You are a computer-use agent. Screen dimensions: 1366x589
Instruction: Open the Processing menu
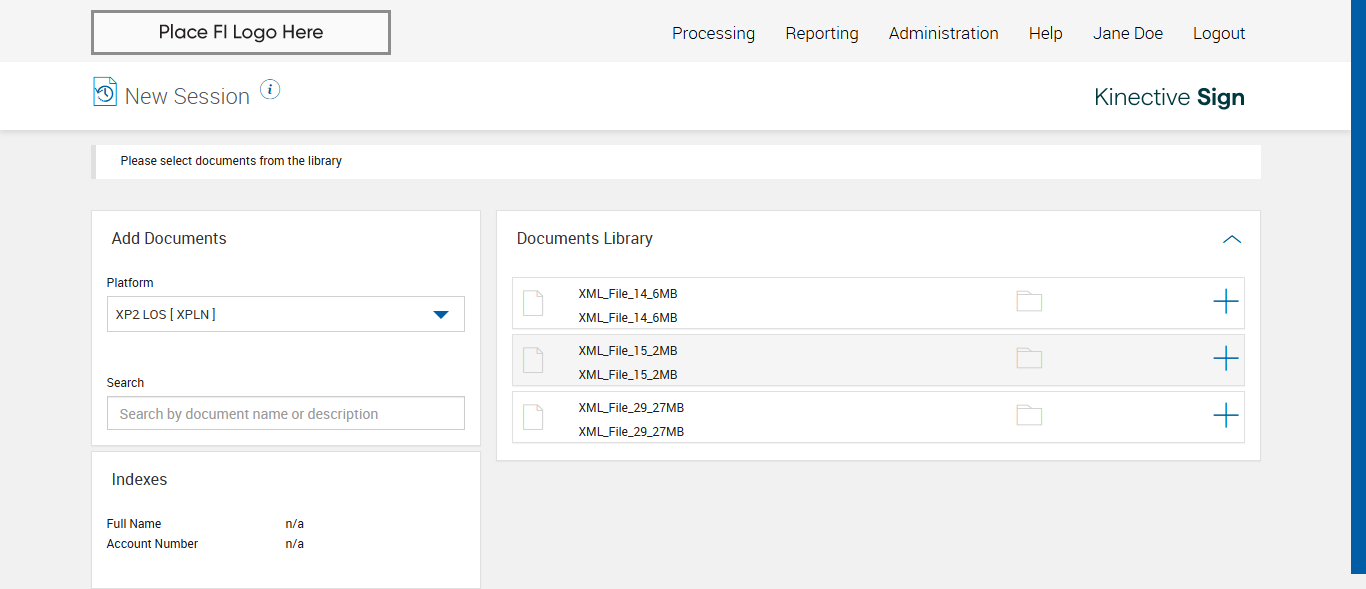713,33
